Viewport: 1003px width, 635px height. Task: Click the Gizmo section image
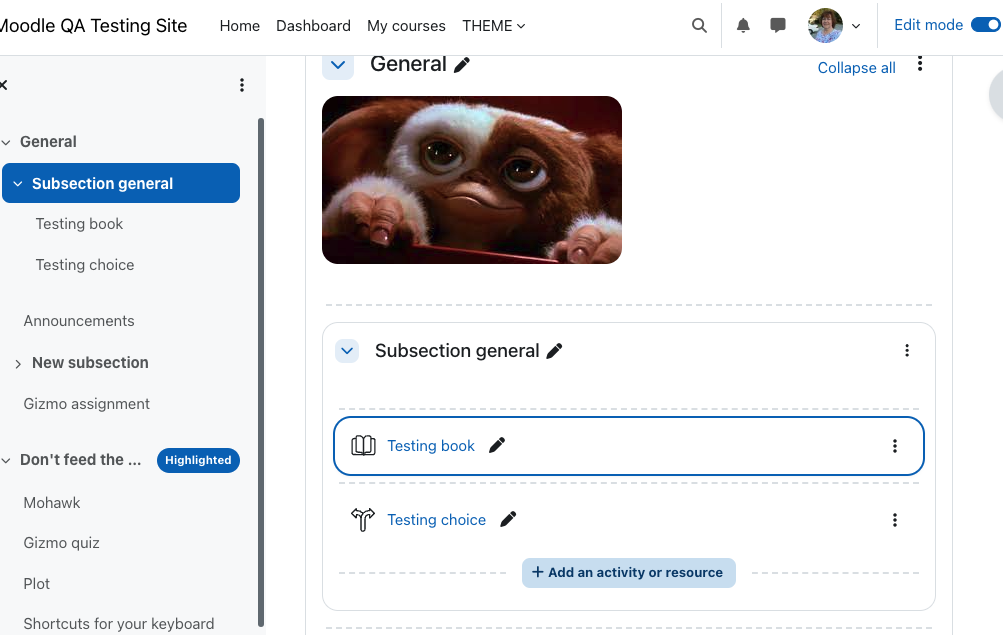472,180
